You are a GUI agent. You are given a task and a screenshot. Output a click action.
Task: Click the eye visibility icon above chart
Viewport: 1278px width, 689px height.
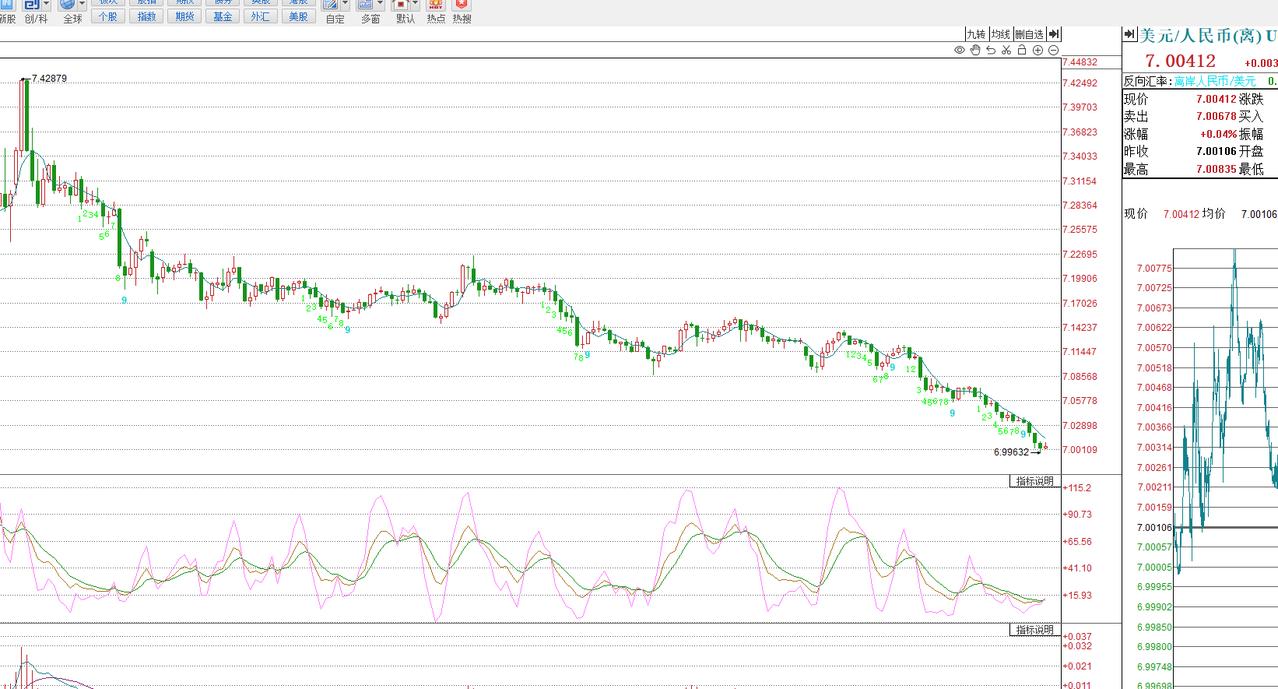pyautogui.click(x=959, y=50)
